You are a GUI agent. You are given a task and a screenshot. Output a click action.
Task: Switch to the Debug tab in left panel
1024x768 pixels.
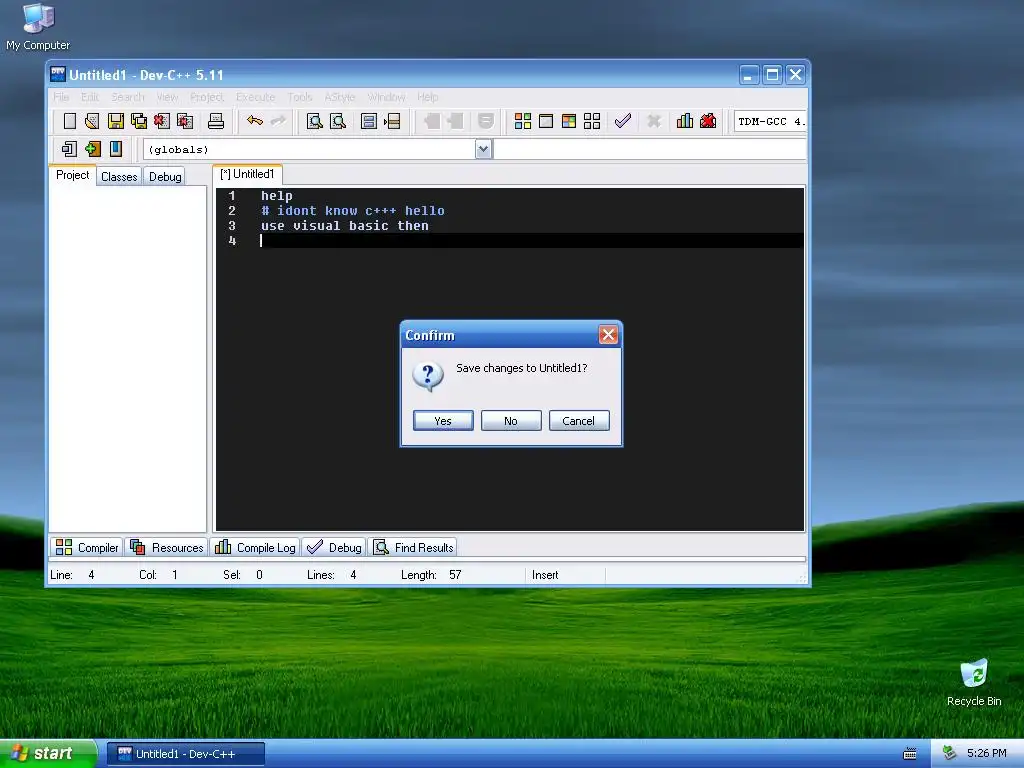coord(165,176)
